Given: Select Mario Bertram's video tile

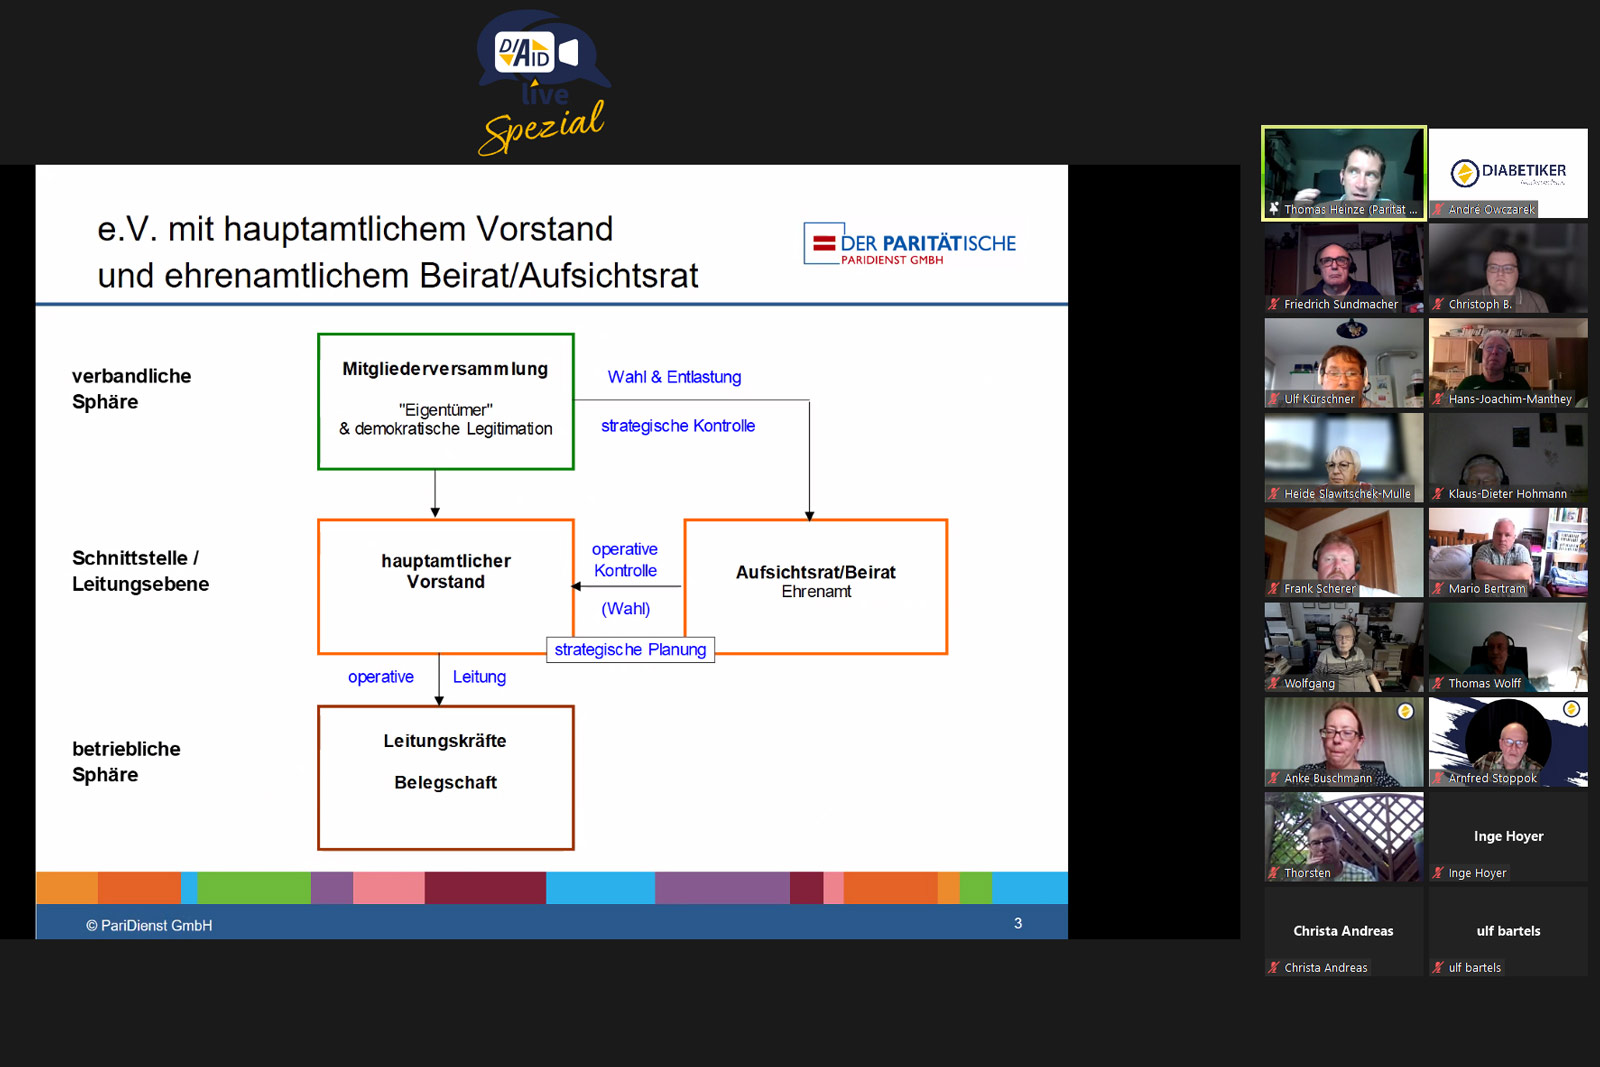Looking at the screenshot, I should coord(1507,550).
